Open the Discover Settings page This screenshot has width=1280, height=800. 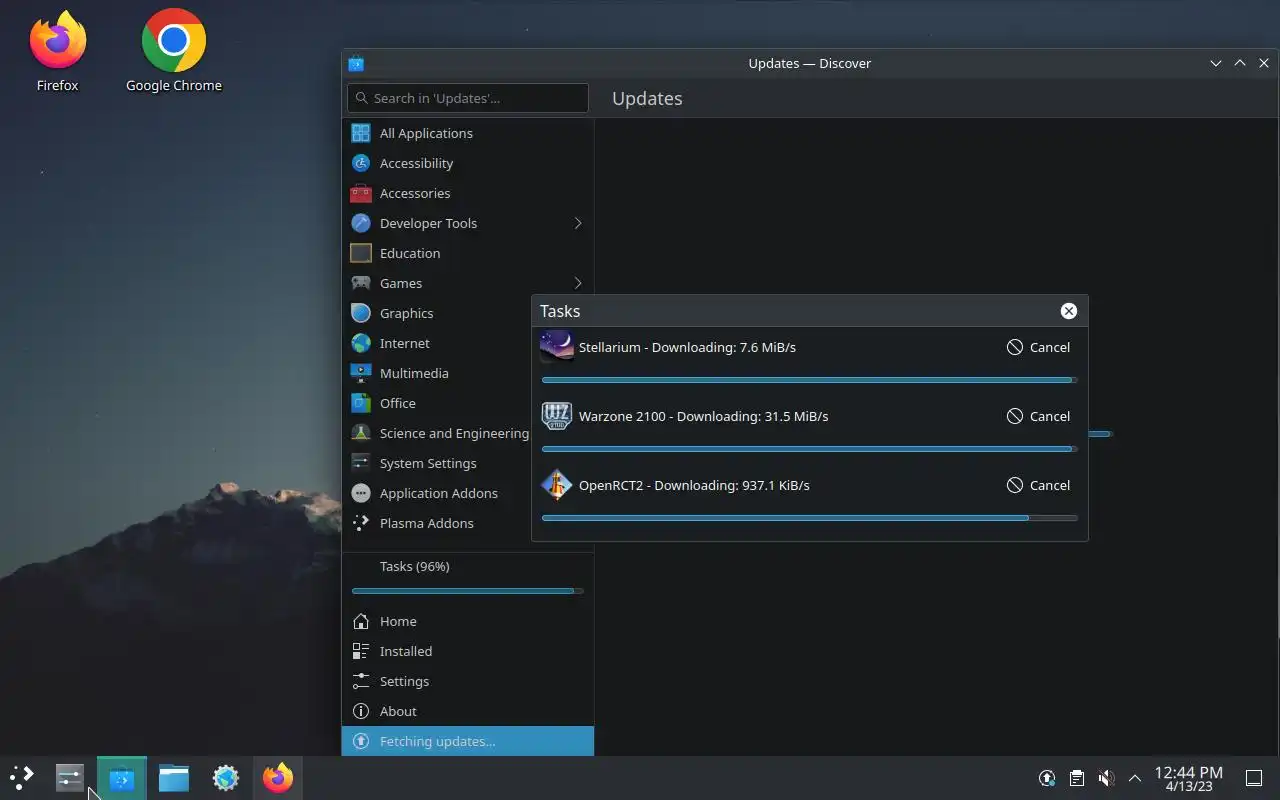[468, 681]
